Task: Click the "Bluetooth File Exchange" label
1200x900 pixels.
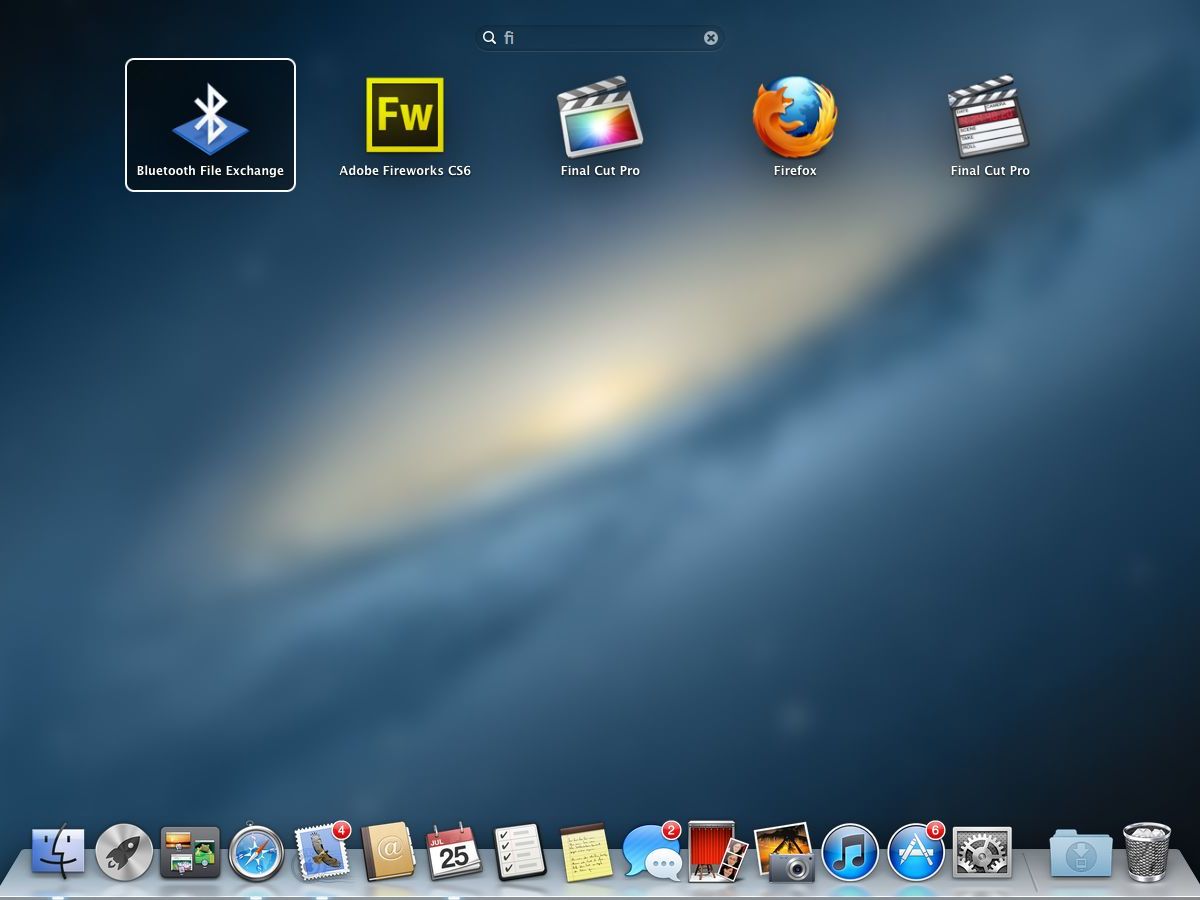Action: click(x=210, y=171)
